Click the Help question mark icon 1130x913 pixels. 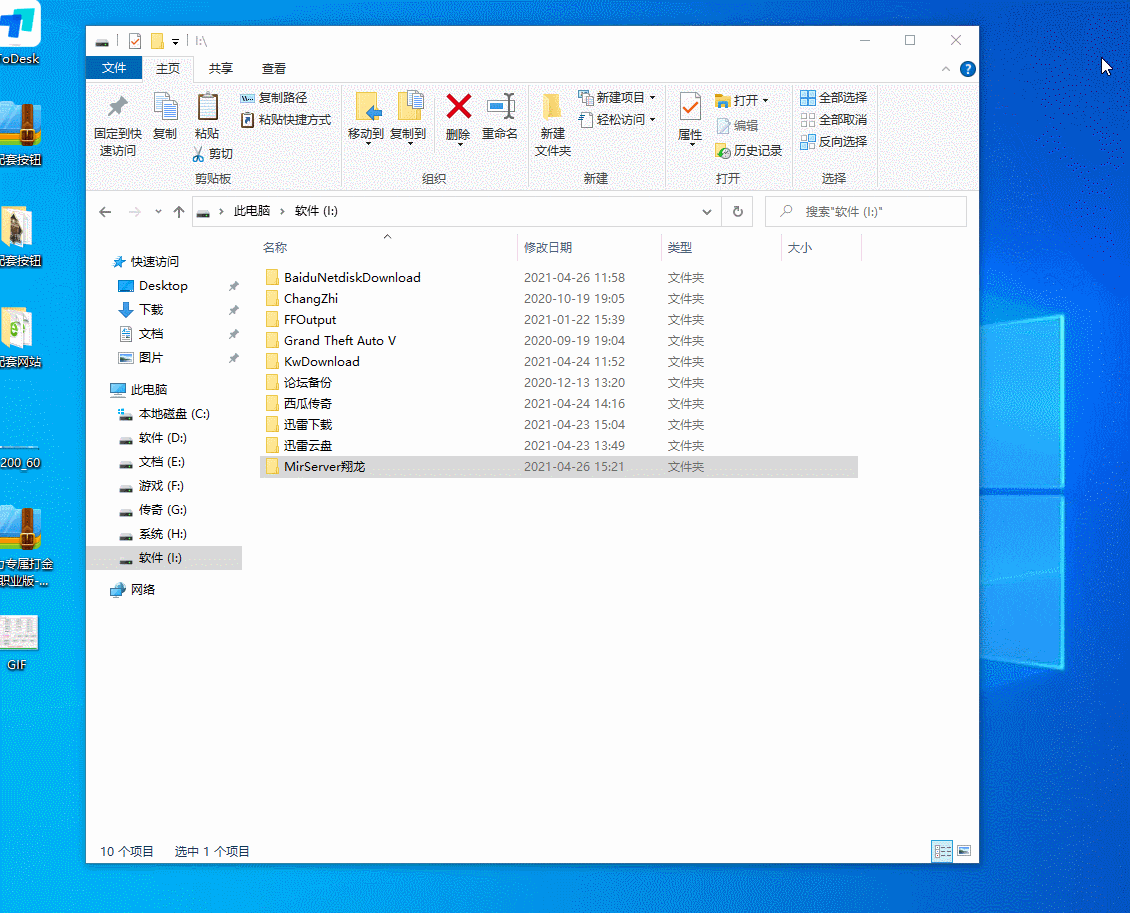click(x=967, y=69)
